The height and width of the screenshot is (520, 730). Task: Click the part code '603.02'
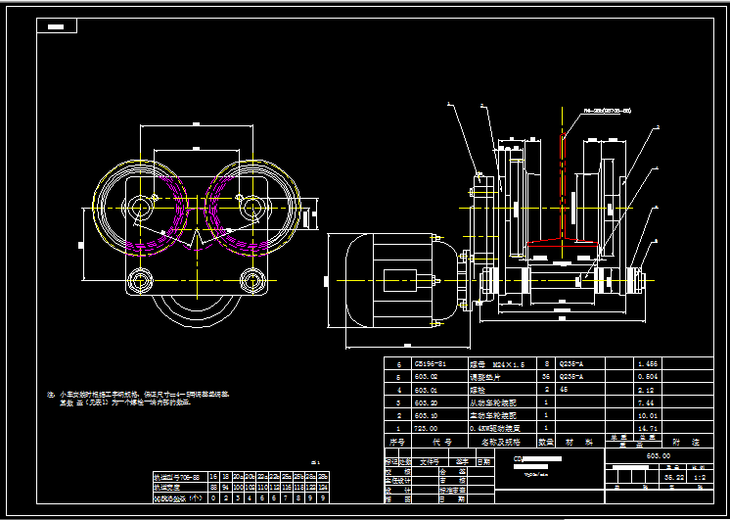tap(426, 377)
